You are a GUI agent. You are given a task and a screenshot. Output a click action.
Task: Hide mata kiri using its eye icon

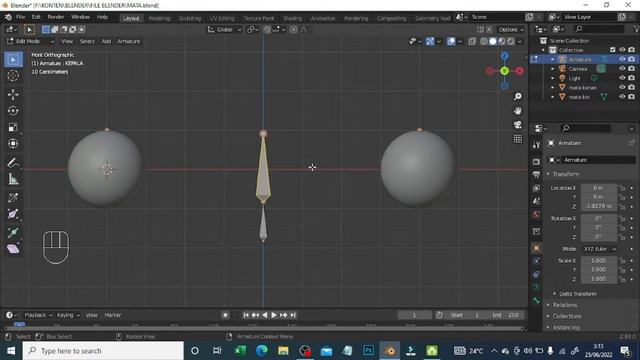[x=622, y=97]
